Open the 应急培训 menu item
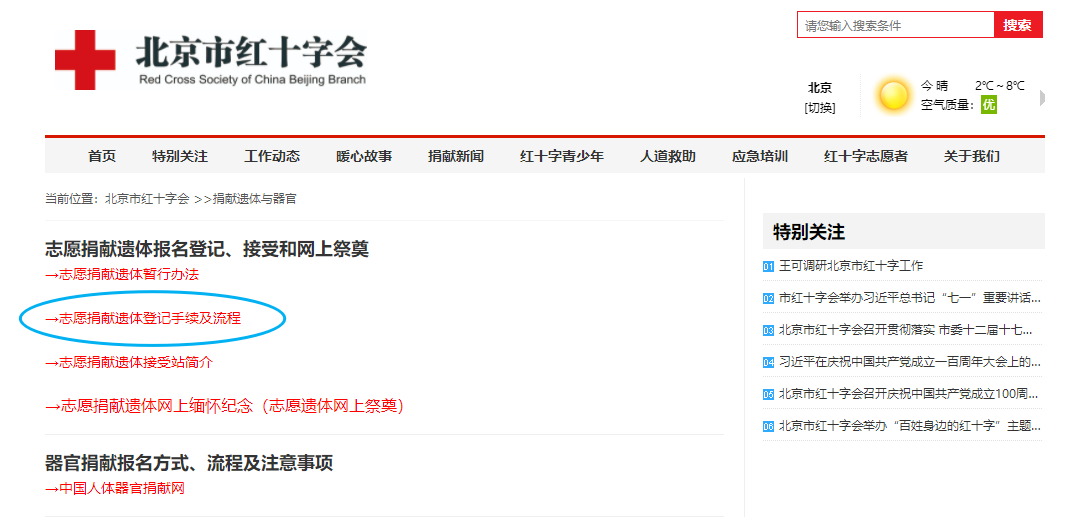The height and width of the screenshot is (531, 1066). pos(759,156)
